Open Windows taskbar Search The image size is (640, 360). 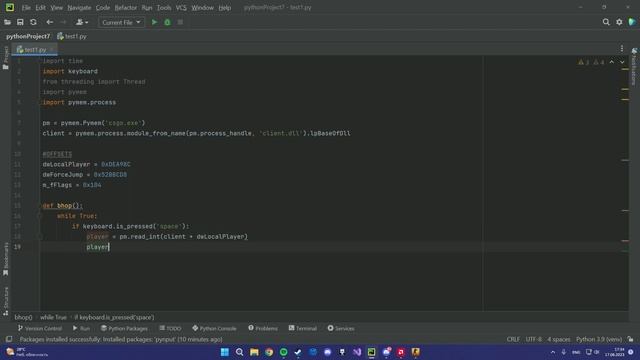tap(239, 352)
